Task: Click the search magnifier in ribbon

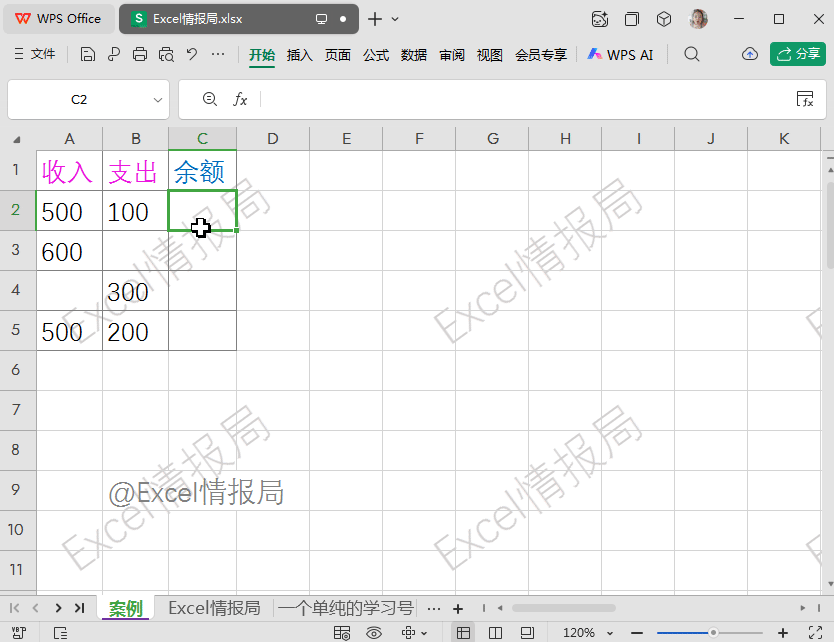Action: 691,54
